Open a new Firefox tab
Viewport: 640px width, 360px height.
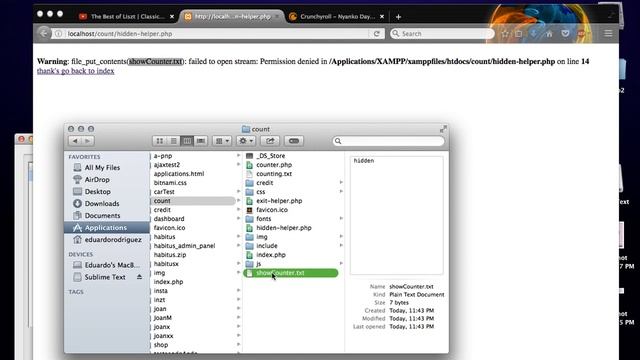(398, 17)
